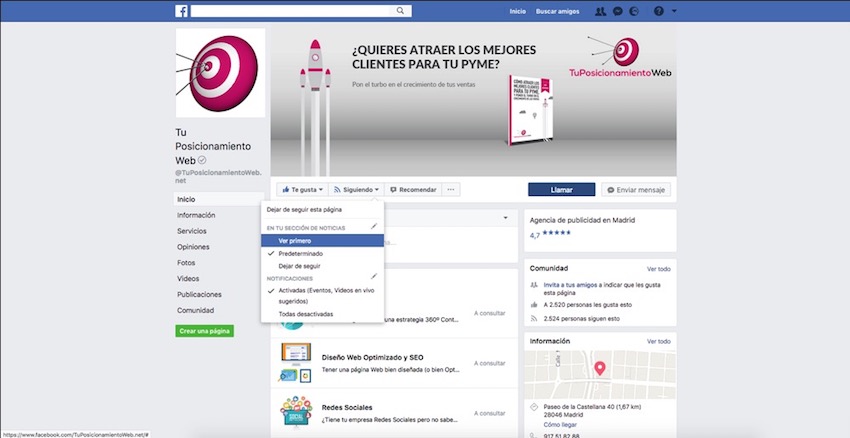Open the three-dots more options button
Image resolution: width=850 pixels, height=438 pixels.
click(x=451, y=190)
